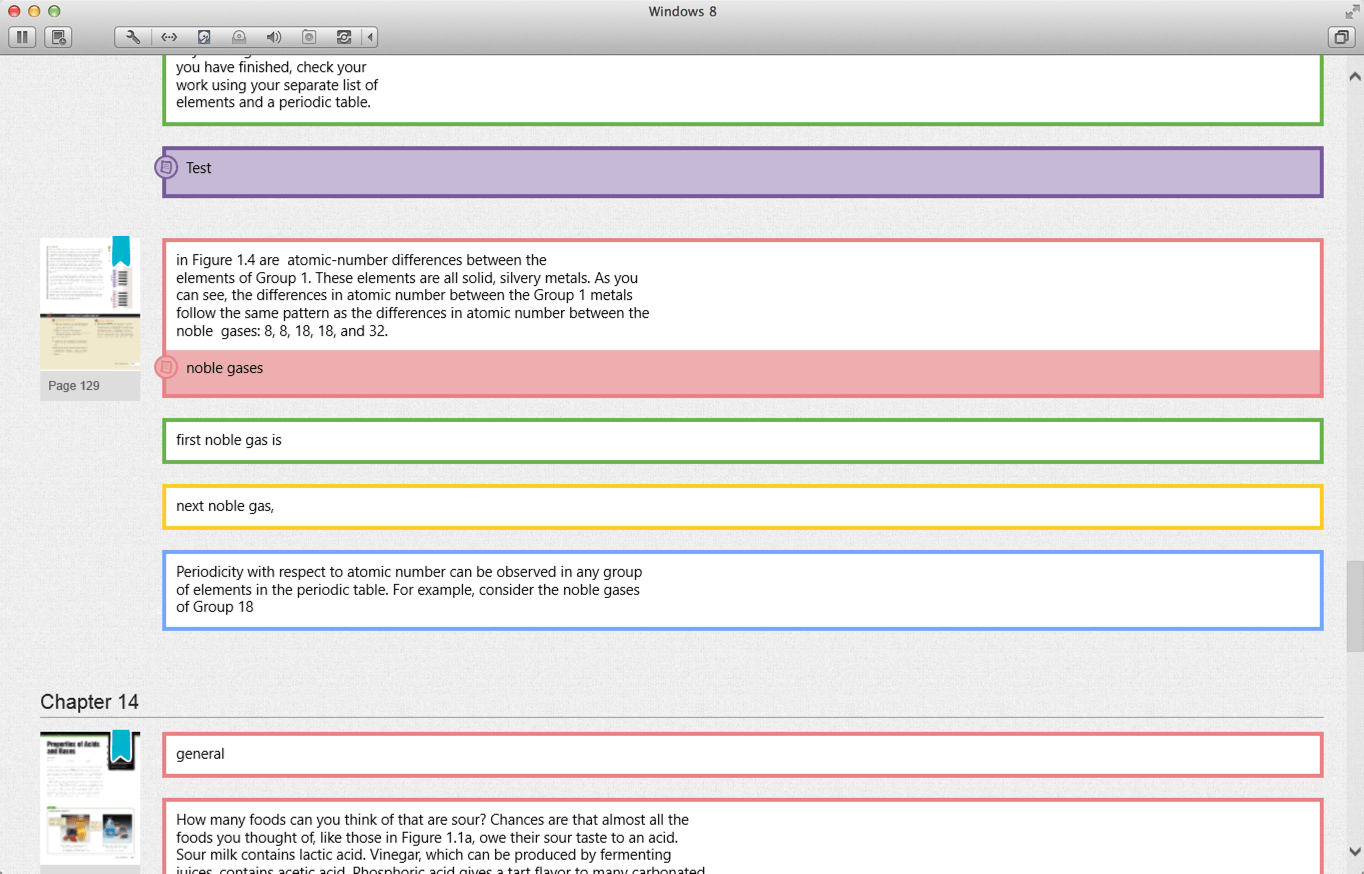This screenshot has height=874, width=1364.
Task: Select green highlight 'you have finished, check your'
Action: [x=743, y=90]
